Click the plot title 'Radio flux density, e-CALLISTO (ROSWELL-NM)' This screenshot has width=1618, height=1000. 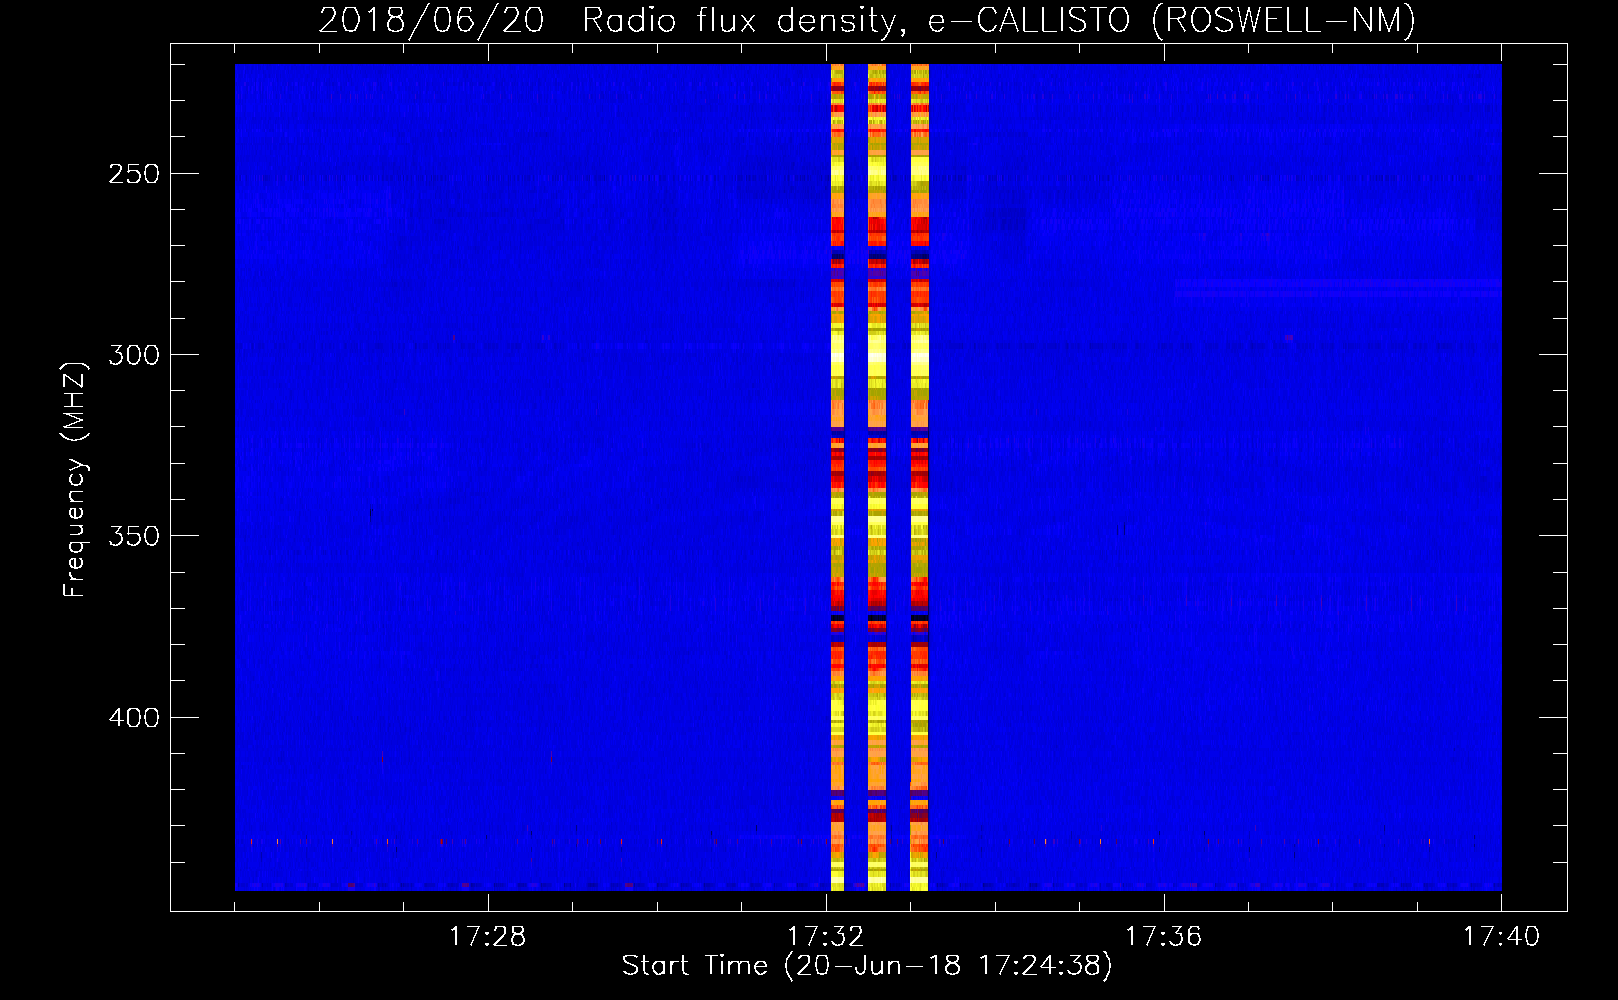(x=999, y=20)
